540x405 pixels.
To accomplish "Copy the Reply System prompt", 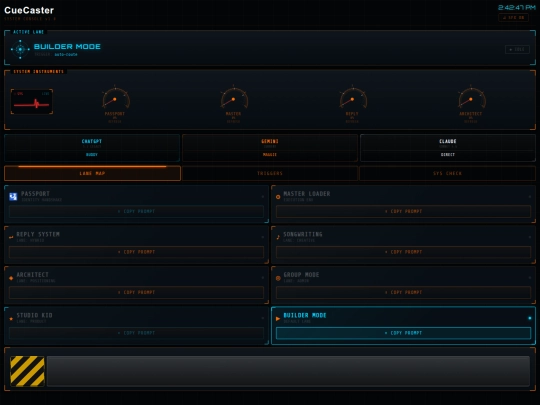I will coord(136,252).
